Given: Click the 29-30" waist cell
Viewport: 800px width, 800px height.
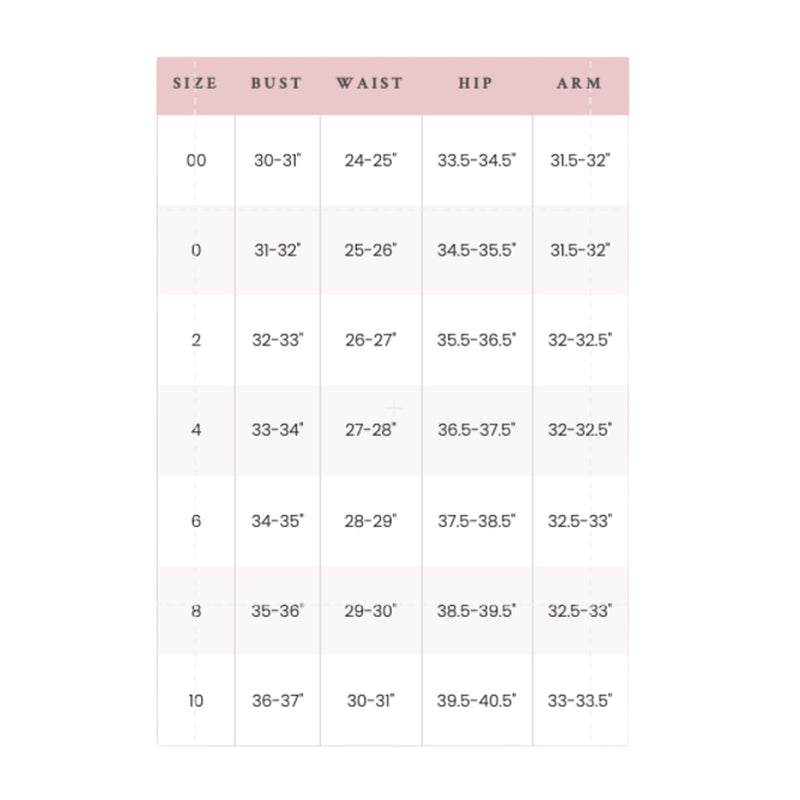Looking at the screenshot, I should pos(370,611).
